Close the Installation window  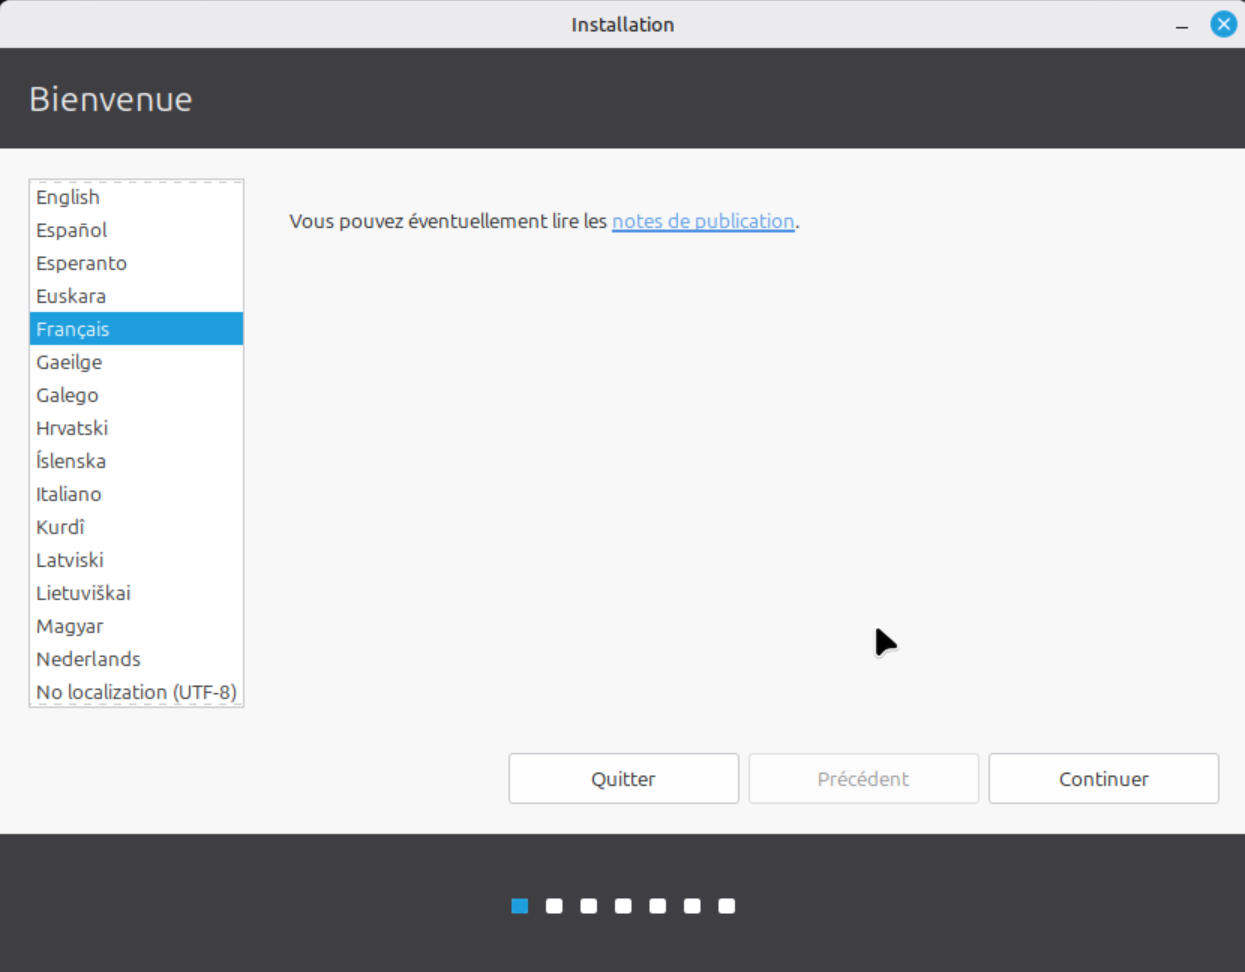tap(1223, 24)
